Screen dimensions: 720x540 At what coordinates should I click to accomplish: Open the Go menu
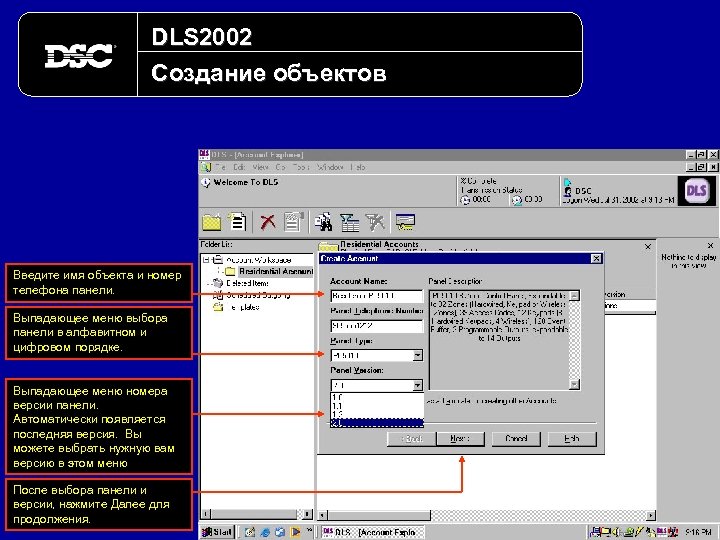click(x=280, y=167)
